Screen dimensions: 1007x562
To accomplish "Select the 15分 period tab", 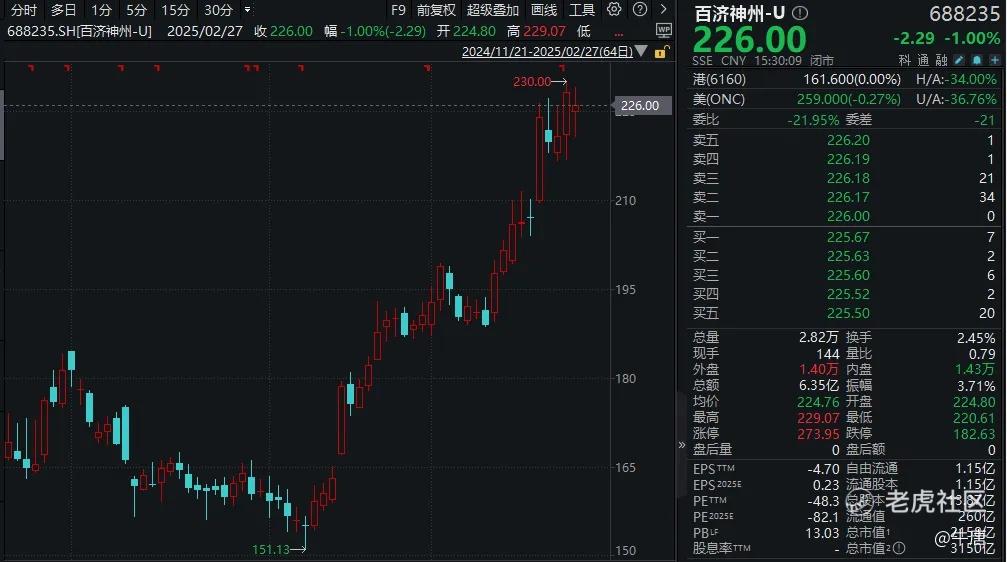I will (175, 10).
